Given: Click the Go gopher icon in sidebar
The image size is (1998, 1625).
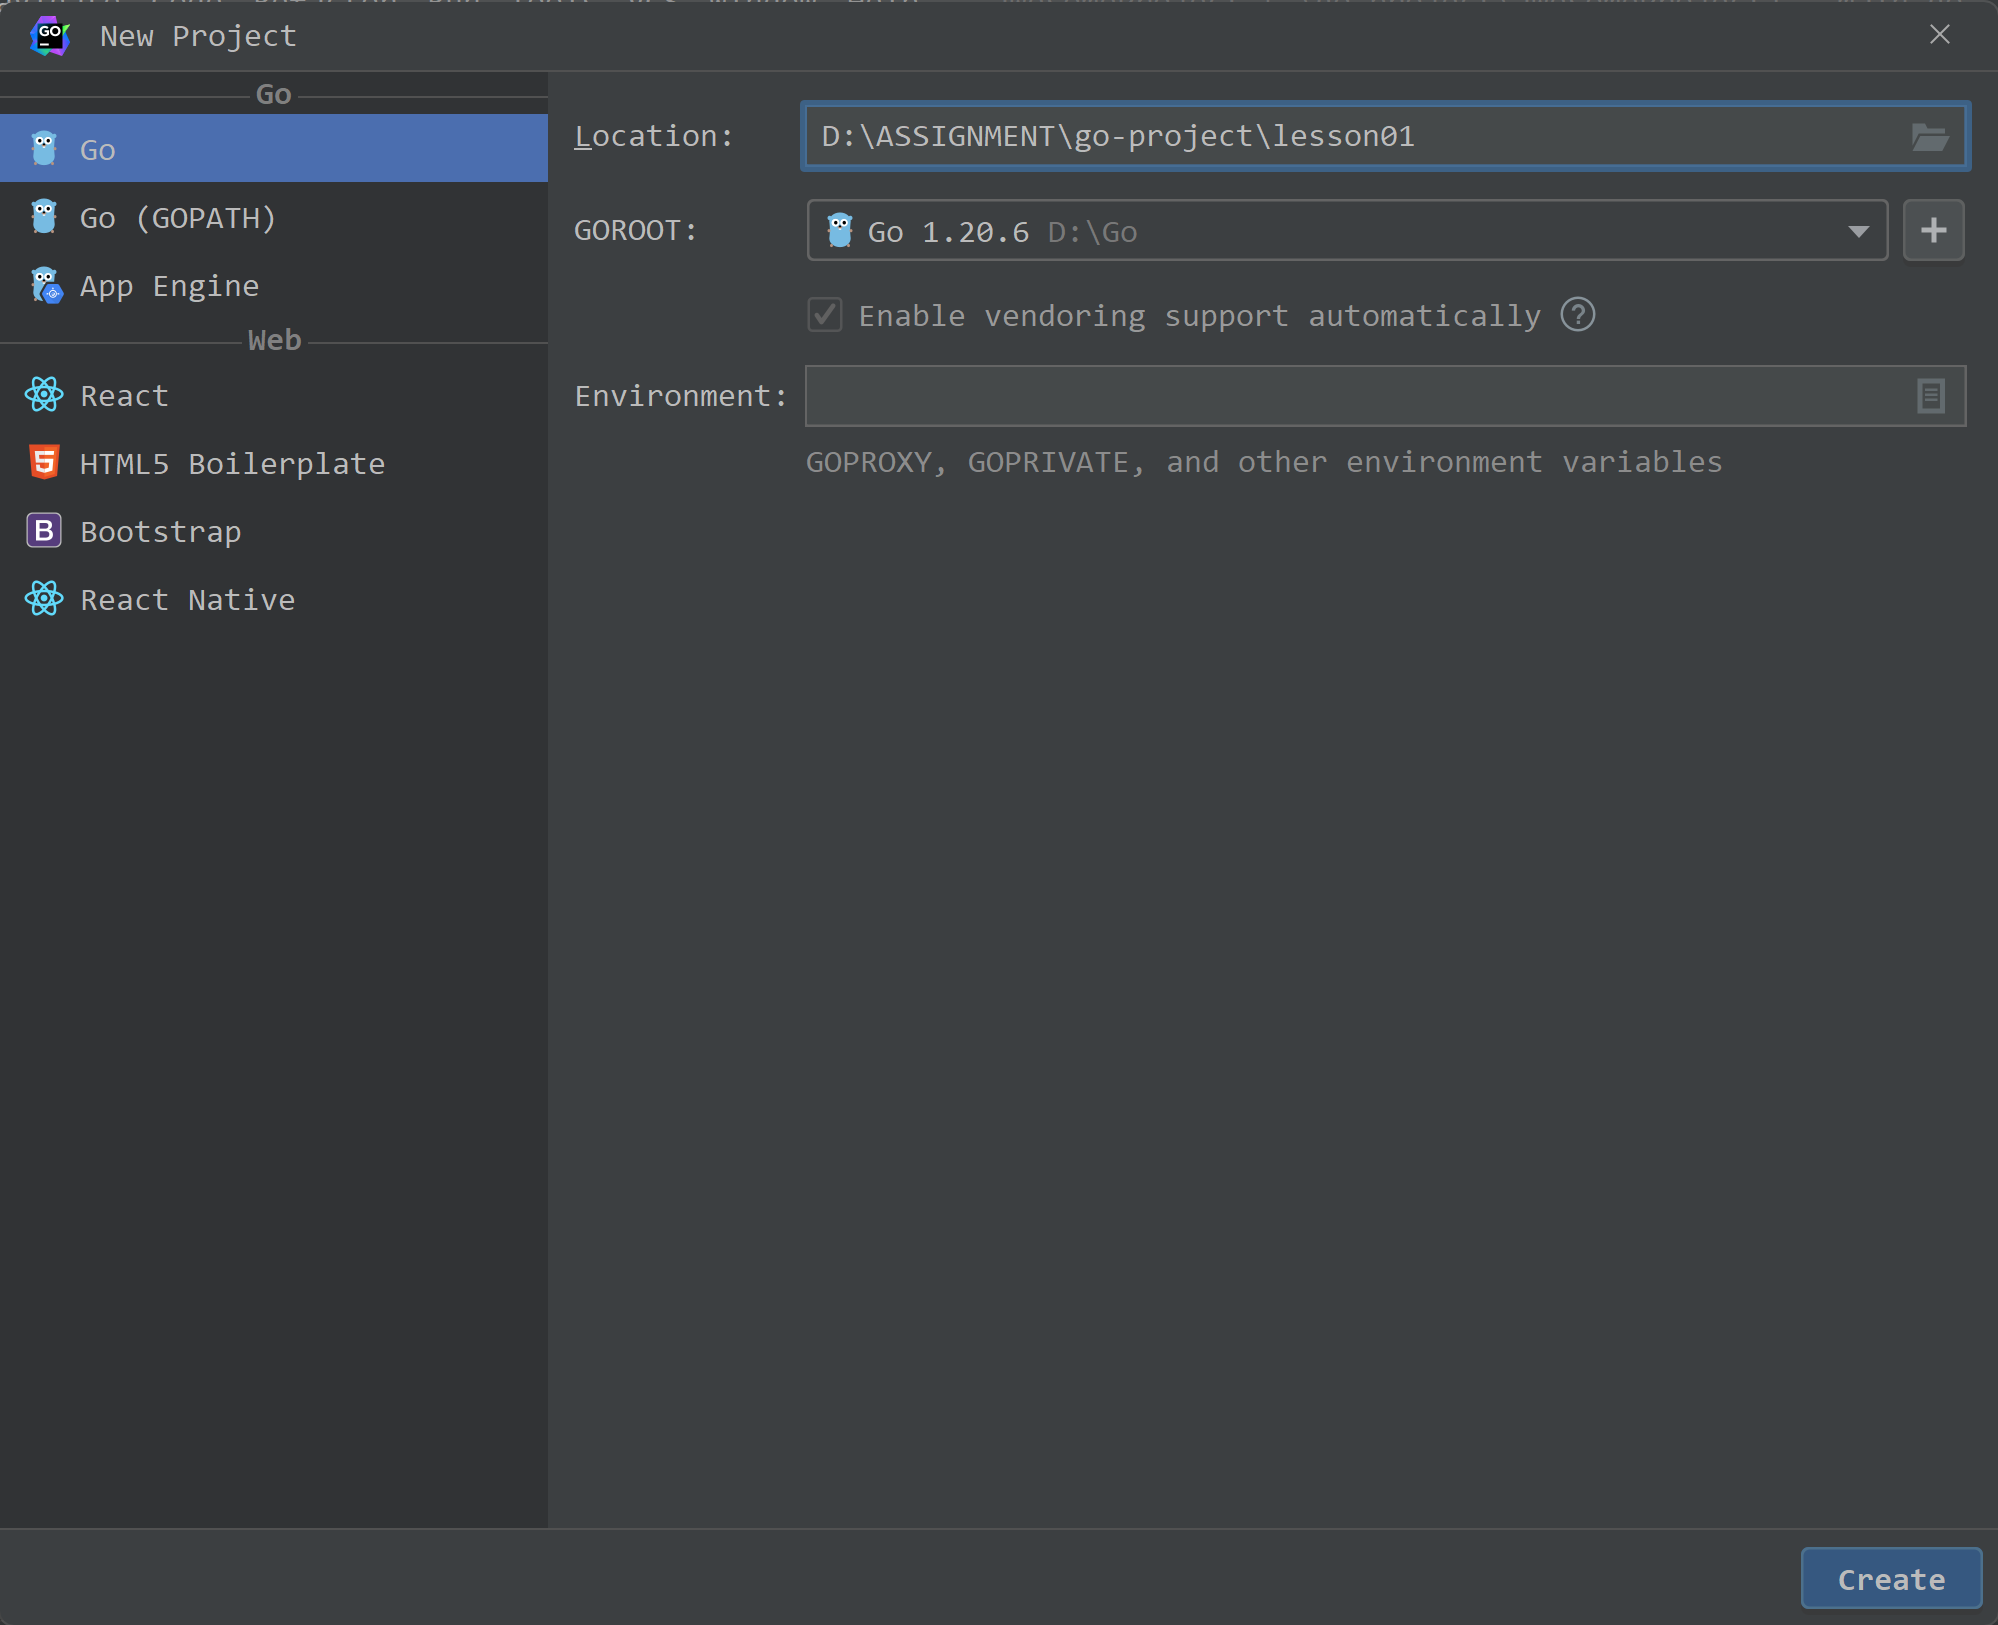Looking at the screenshot, I should 44,149.
